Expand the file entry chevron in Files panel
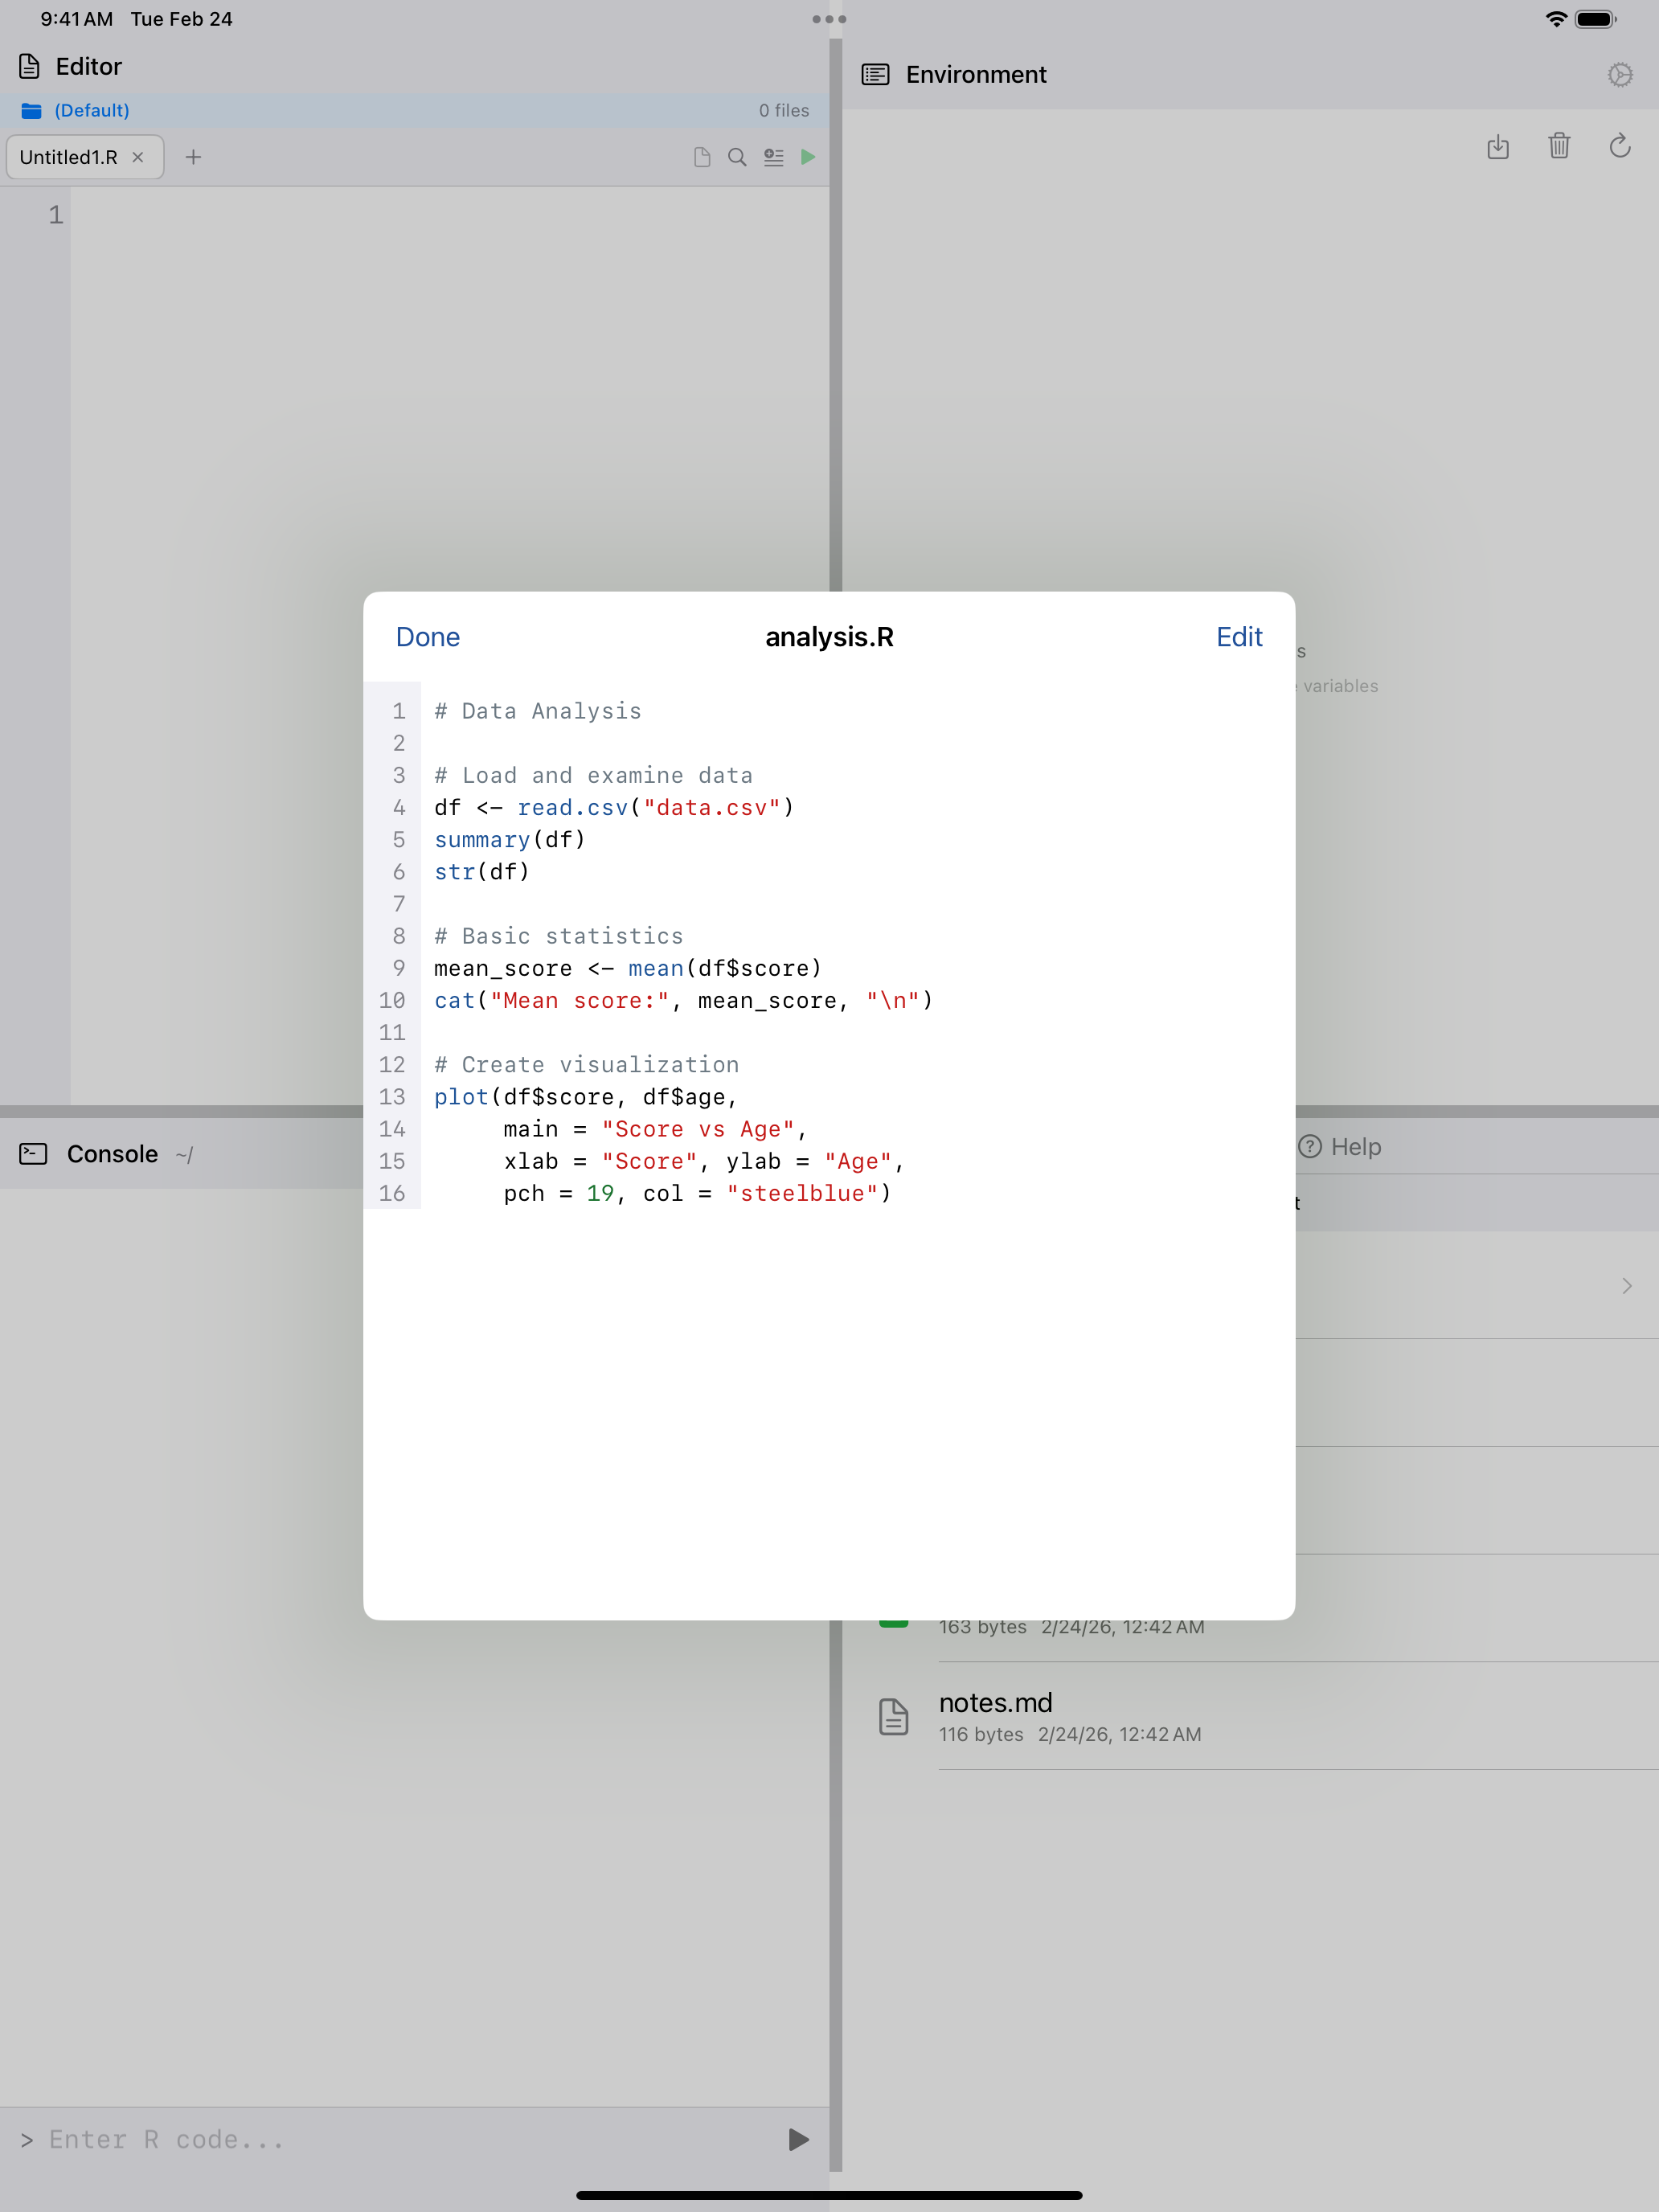1659x2212 pixels. pos(1626,1286)
